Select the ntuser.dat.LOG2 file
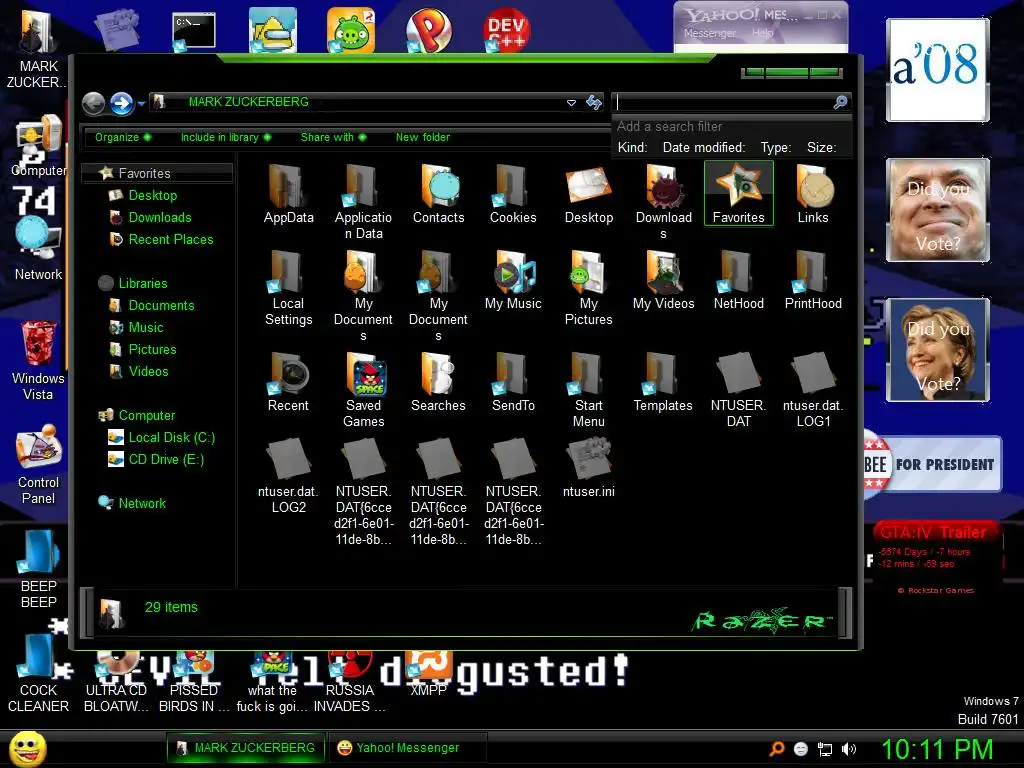The height and width of the screenshot is (768, 1024). click(288, 476)
